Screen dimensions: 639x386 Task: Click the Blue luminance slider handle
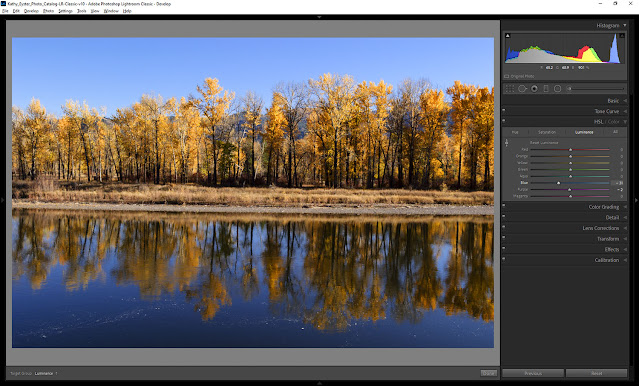pyautogui.click(x=558, y=183)
